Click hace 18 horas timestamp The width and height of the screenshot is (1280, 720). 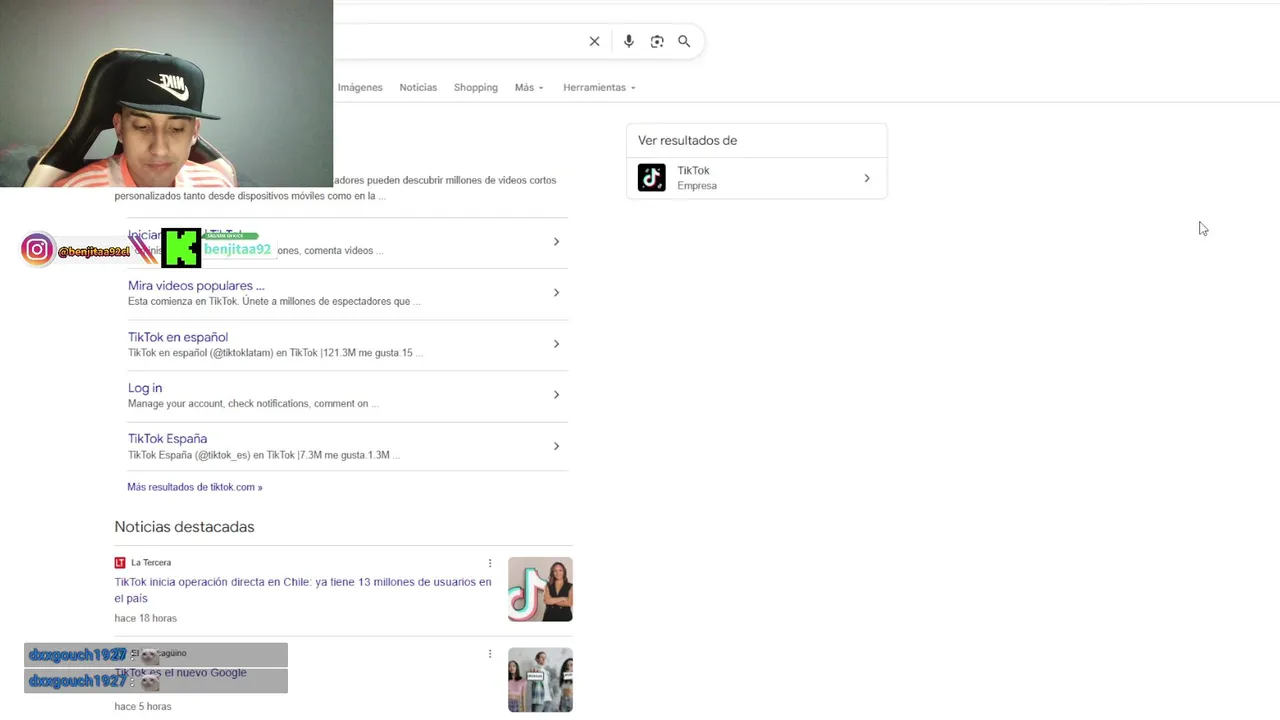click(x=145, y=618)
